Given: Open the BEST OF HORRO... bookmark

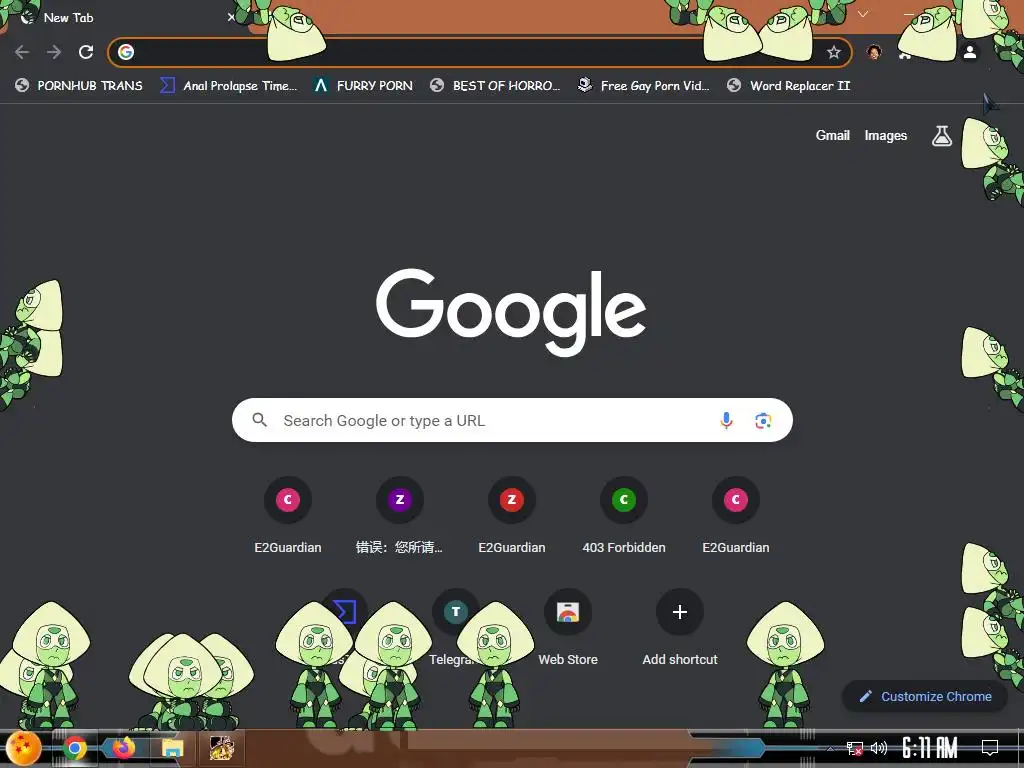Looking at the screenshot, I should [x=495, y=86].
